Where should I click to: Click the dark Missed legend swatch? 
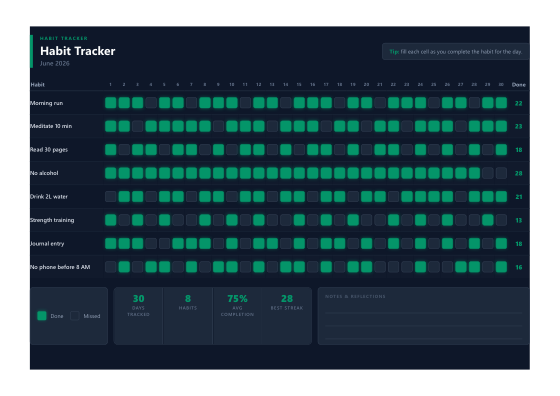click(x=75, y=316)
